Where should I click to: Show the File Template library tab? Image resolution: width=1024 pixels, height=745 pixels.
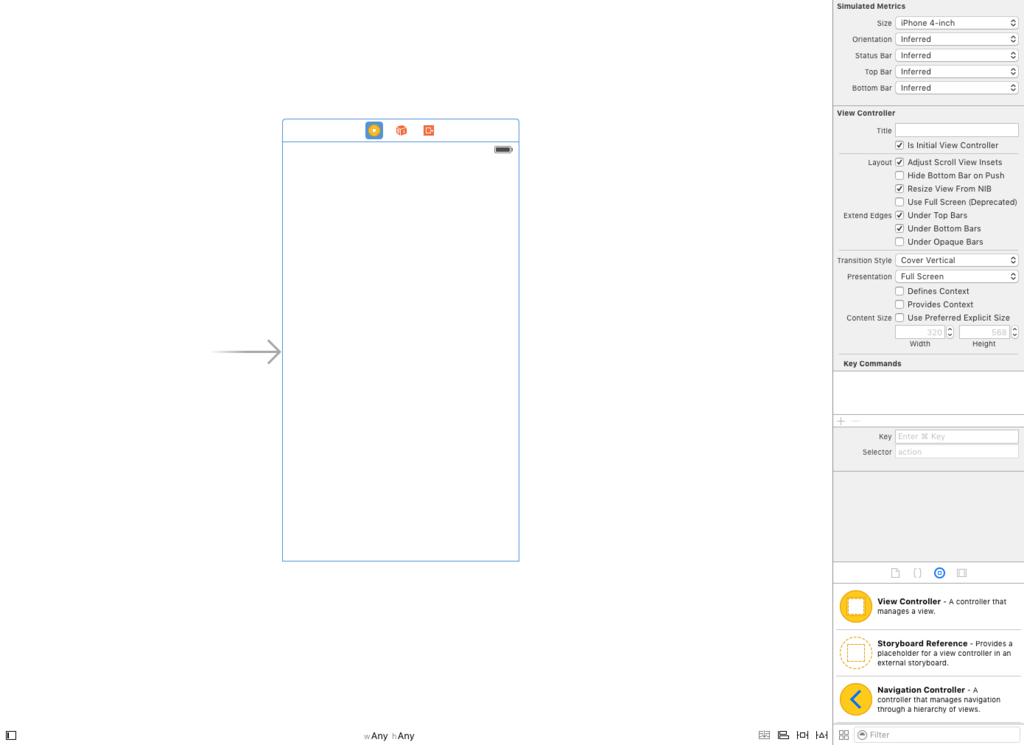point(895,573)
